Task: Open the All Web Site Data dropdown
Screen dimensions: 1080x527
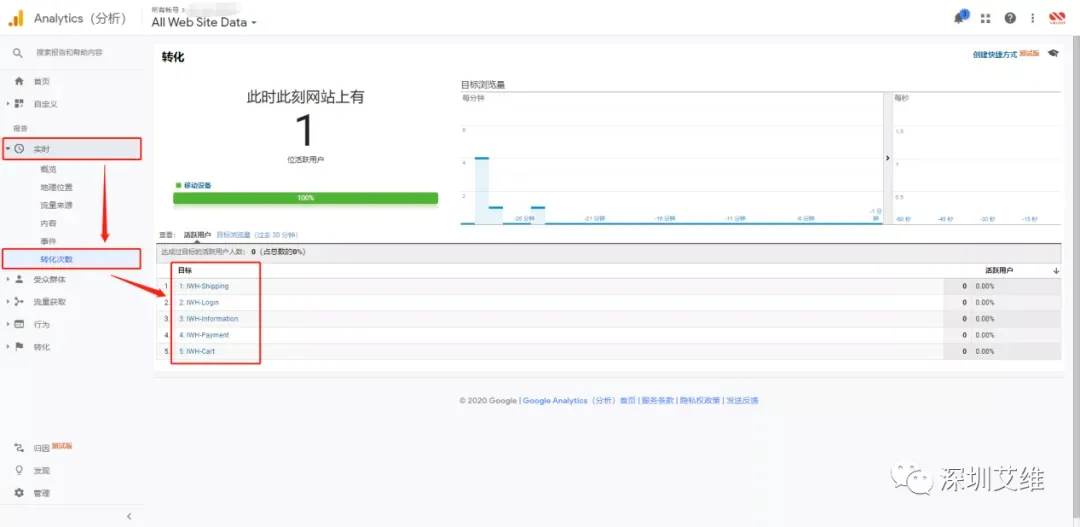Action: pos(204,22)
